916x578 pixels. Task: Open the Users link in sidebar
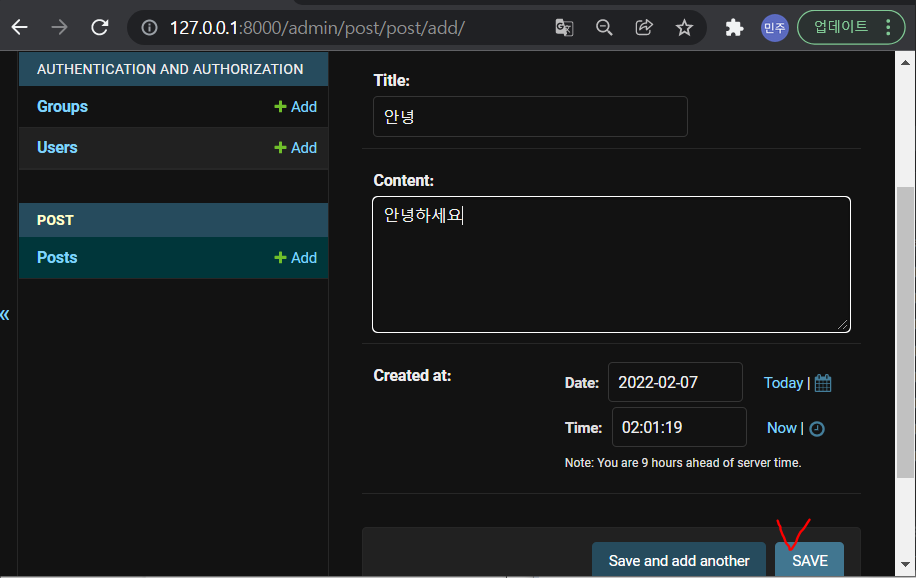coord(57,147)
